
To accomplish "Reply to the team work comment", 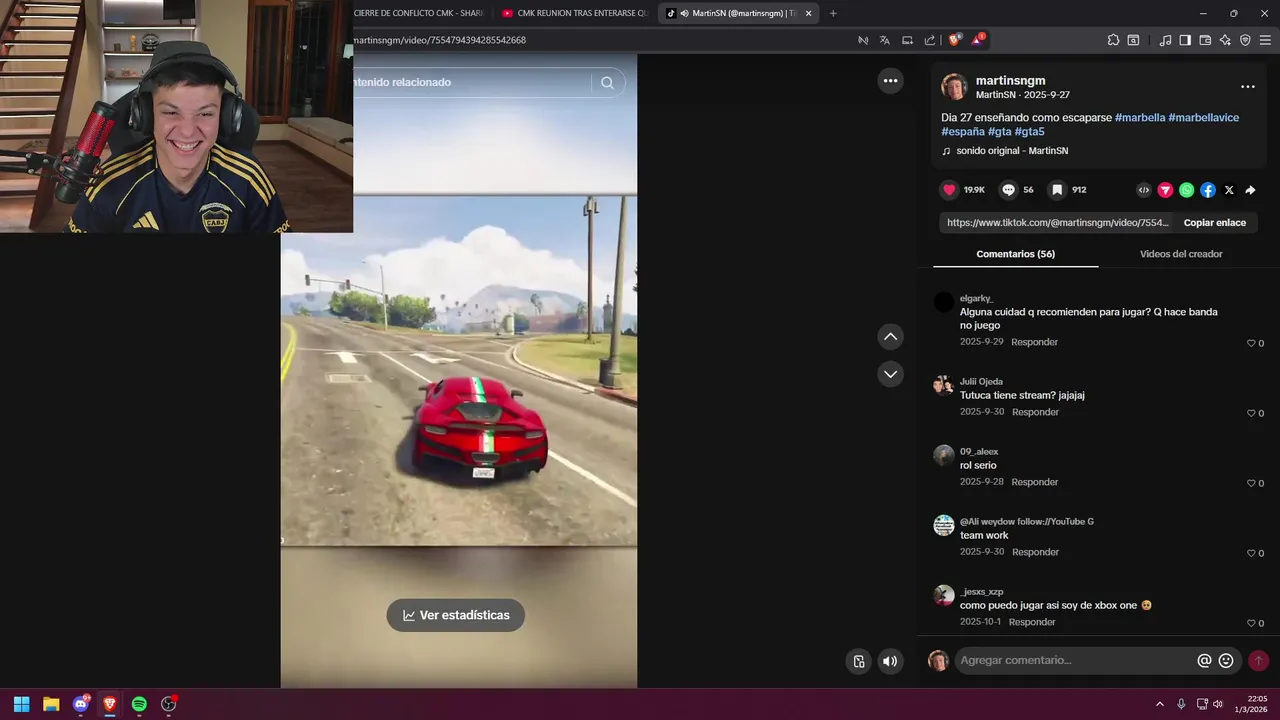I will [x=1035, y=552].
